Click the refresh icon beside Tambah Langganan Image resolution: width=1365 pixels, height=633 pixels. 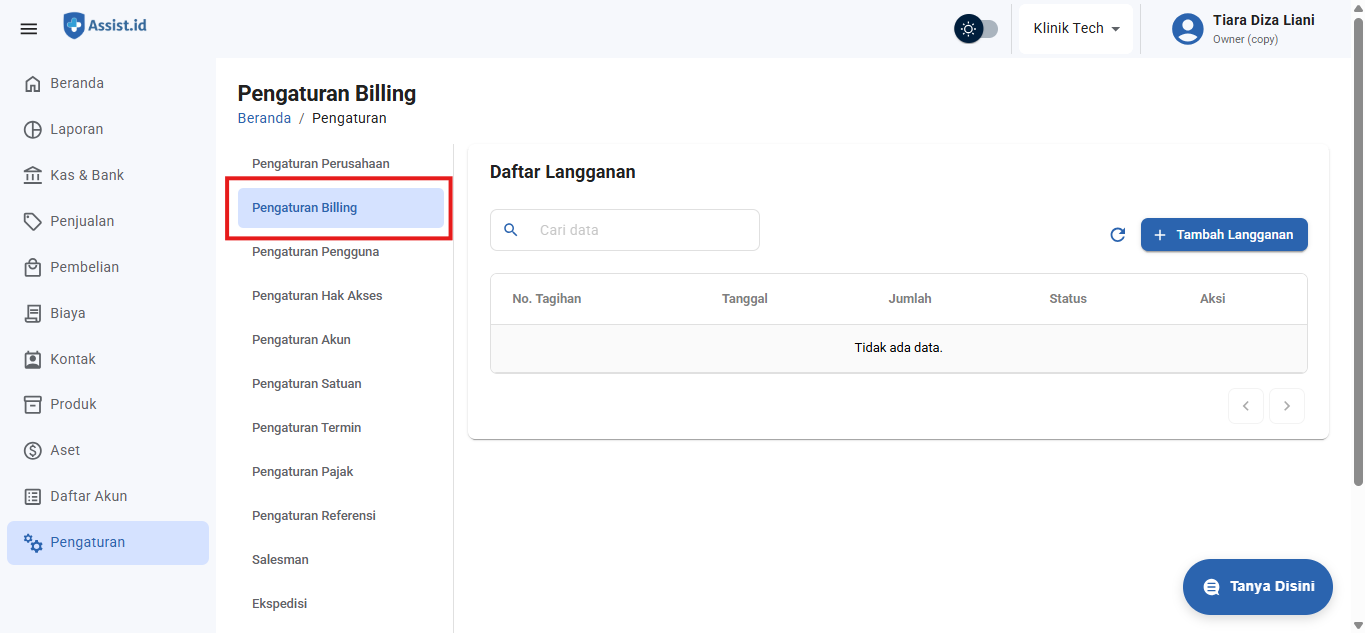click(1118, 235)
